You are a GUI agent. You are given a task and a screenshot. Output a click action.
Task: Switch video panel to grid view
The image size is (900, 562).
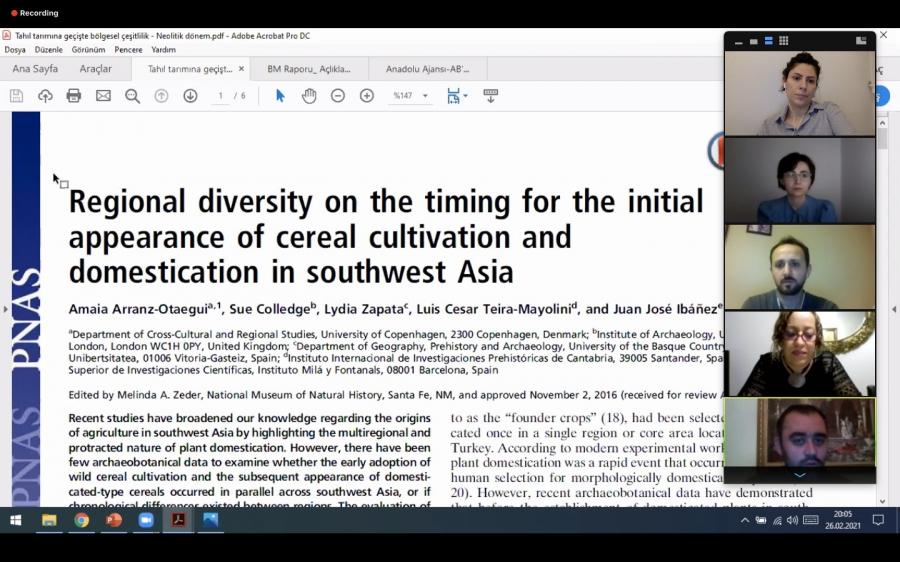pyautogui.click(x=783, y=41)
